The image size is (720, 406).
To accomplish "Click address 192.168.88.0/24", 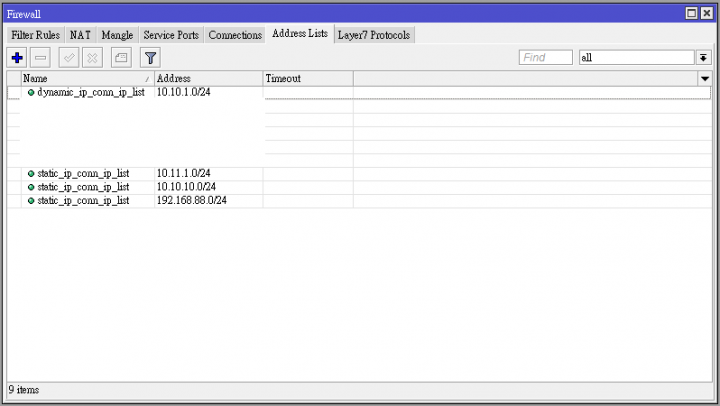I will 192,201.
